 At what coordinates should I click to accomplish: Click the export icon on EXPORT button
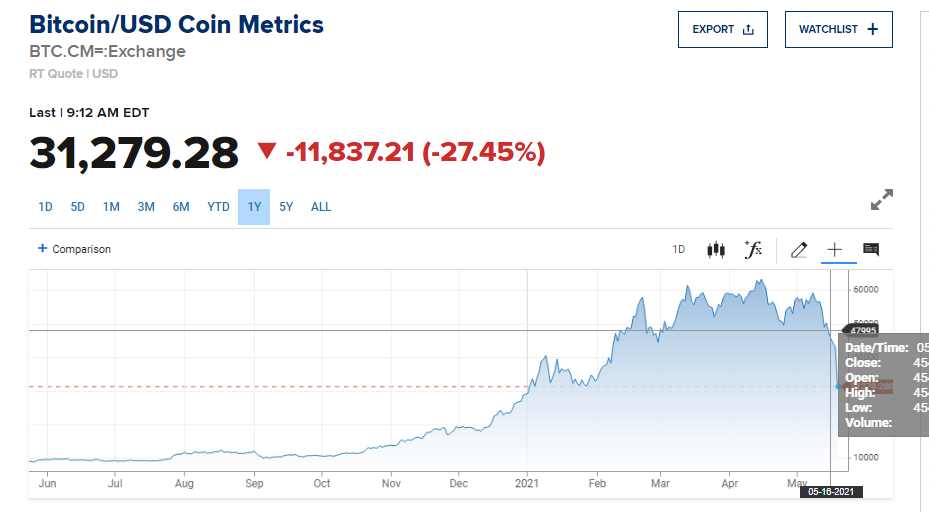[x=748, y=30]
